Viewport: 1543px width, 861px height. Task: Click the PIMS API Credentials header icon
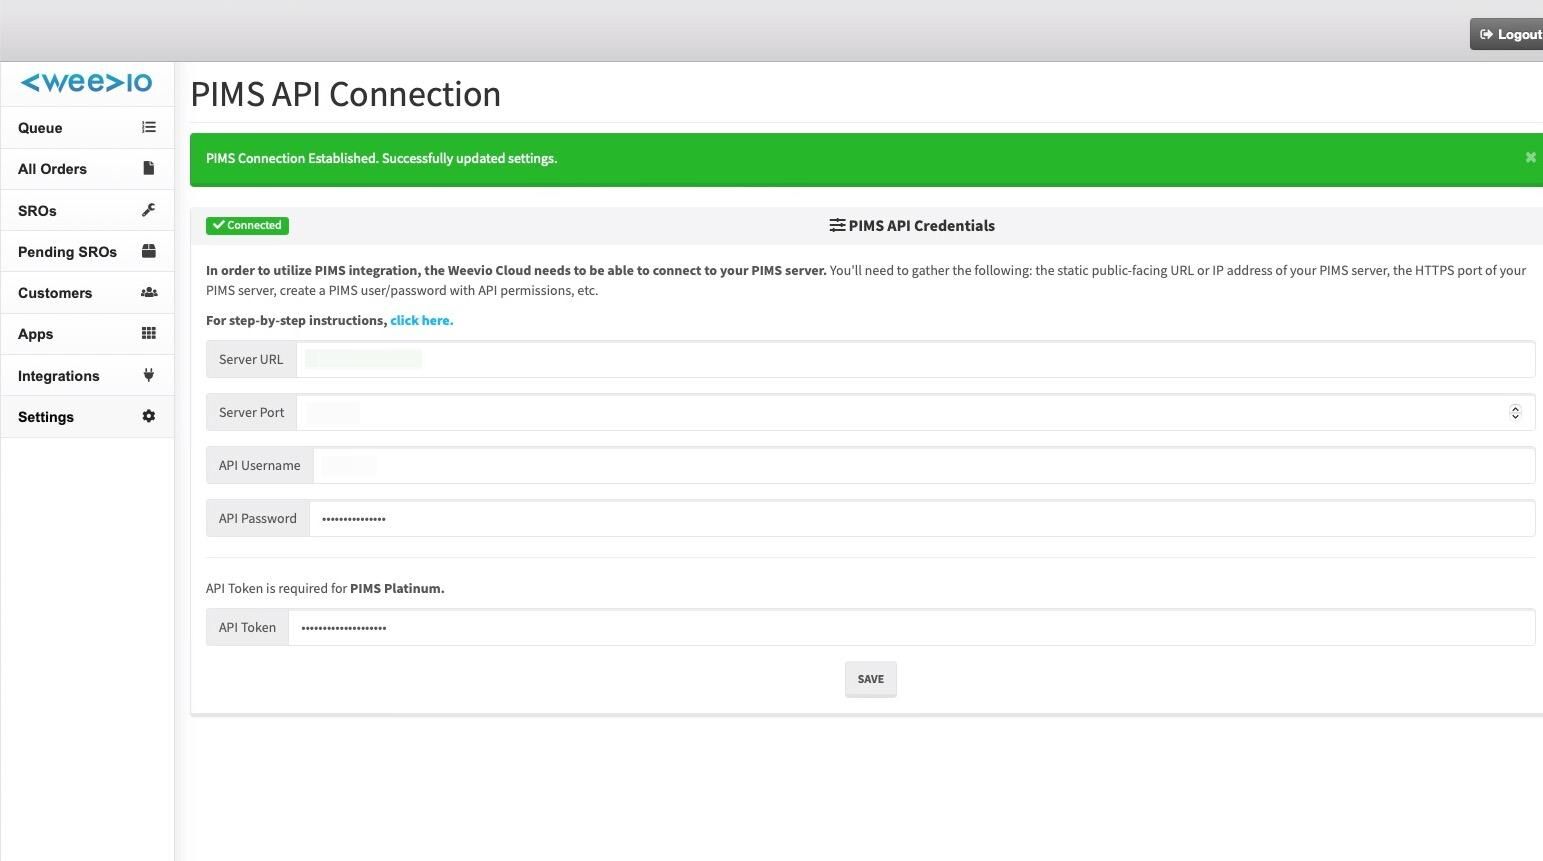point(837,226)
